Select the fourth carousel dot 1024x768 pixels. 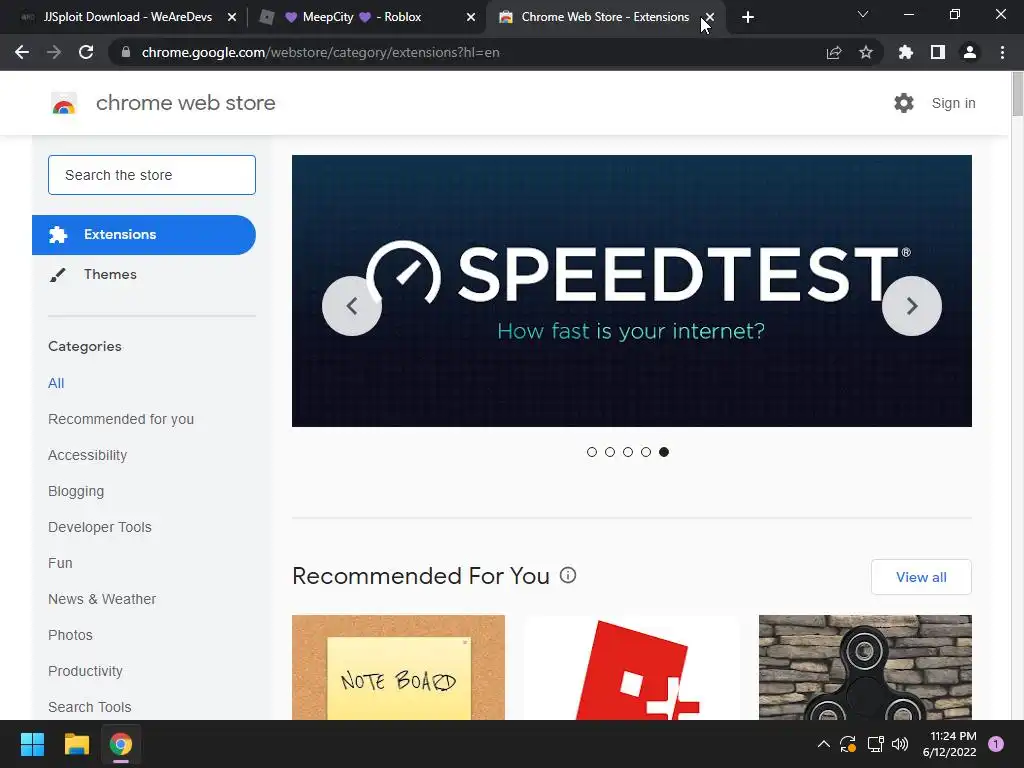click(x=646, y=452)
